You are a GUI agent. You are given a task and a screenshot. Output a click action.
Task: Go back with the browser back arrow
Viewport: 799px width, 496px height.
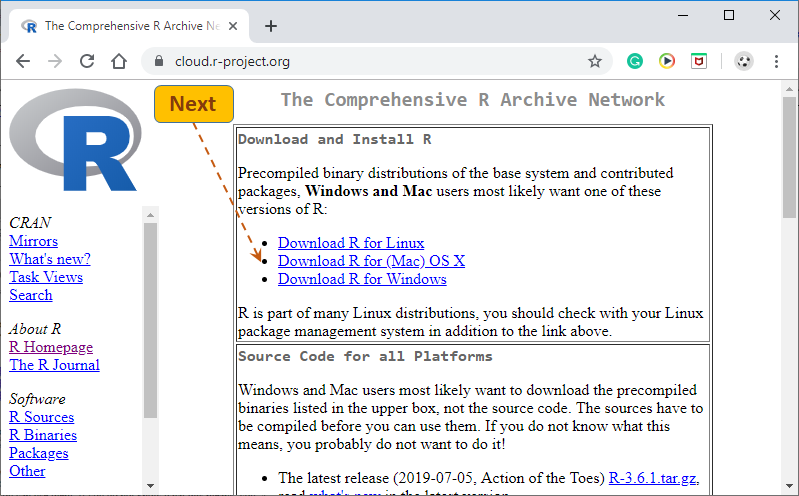[23, 61]
